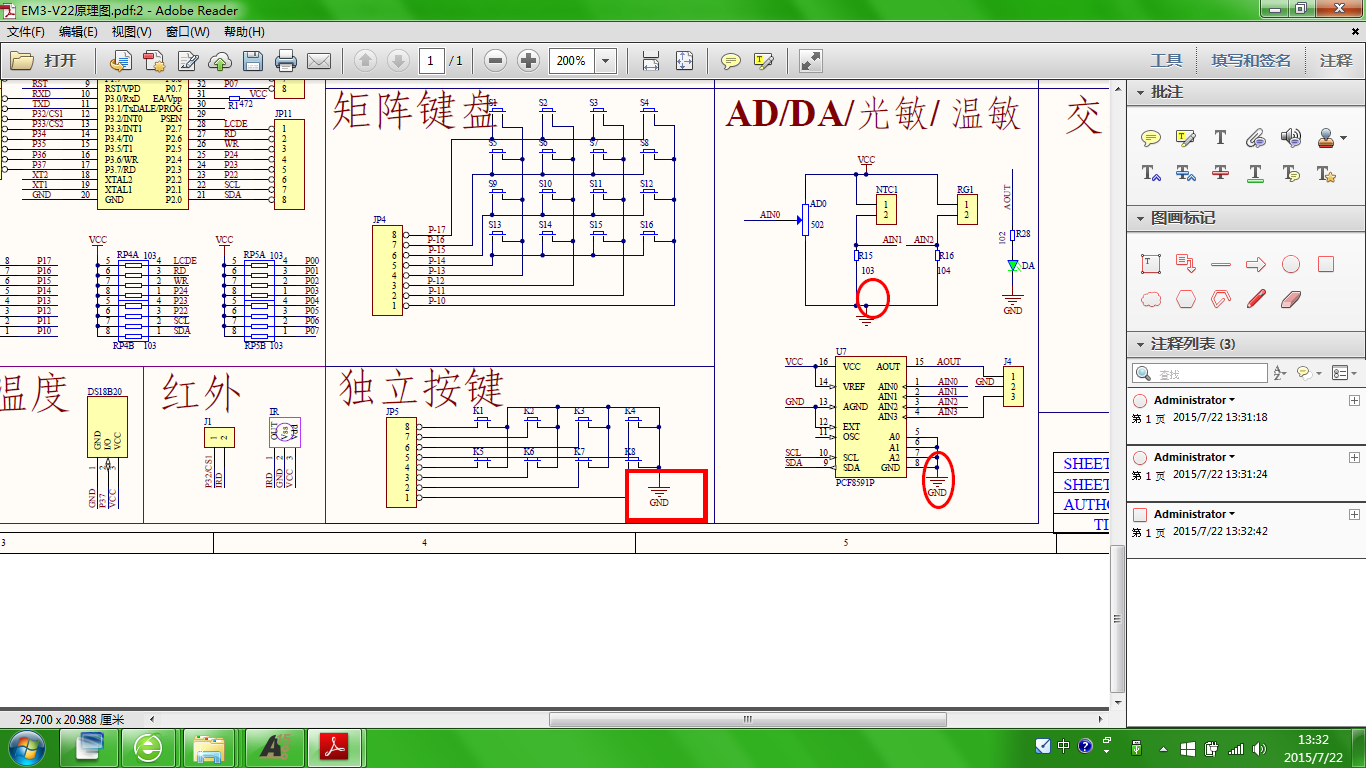1366x768 pixels.
Task: Click the Zoom In plus button
Action: [528, 61]
